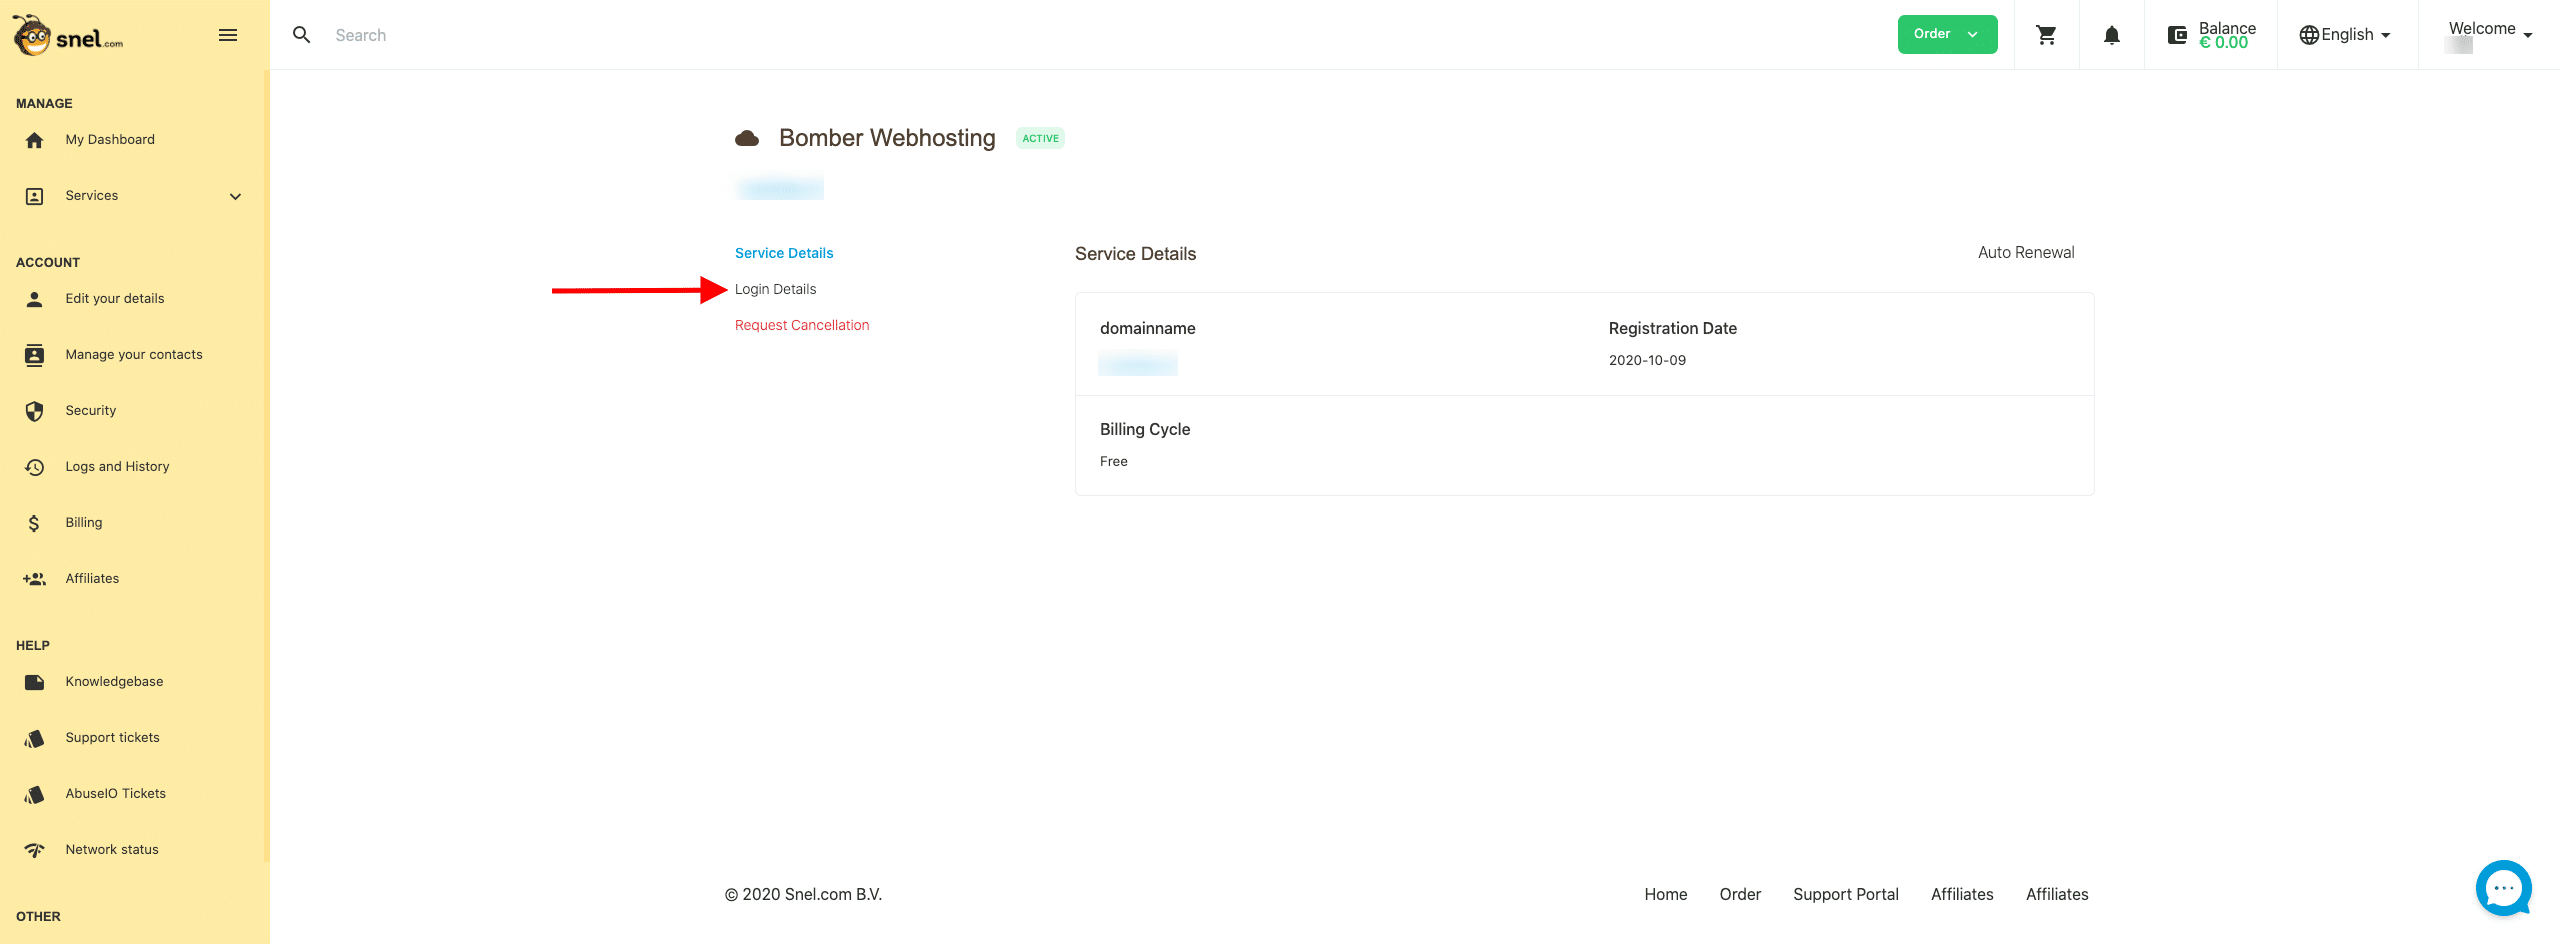The width and height of the screenshot is (2560, 944).
Task: Click the My Dashboard home icon
Action: pos(34,140)
